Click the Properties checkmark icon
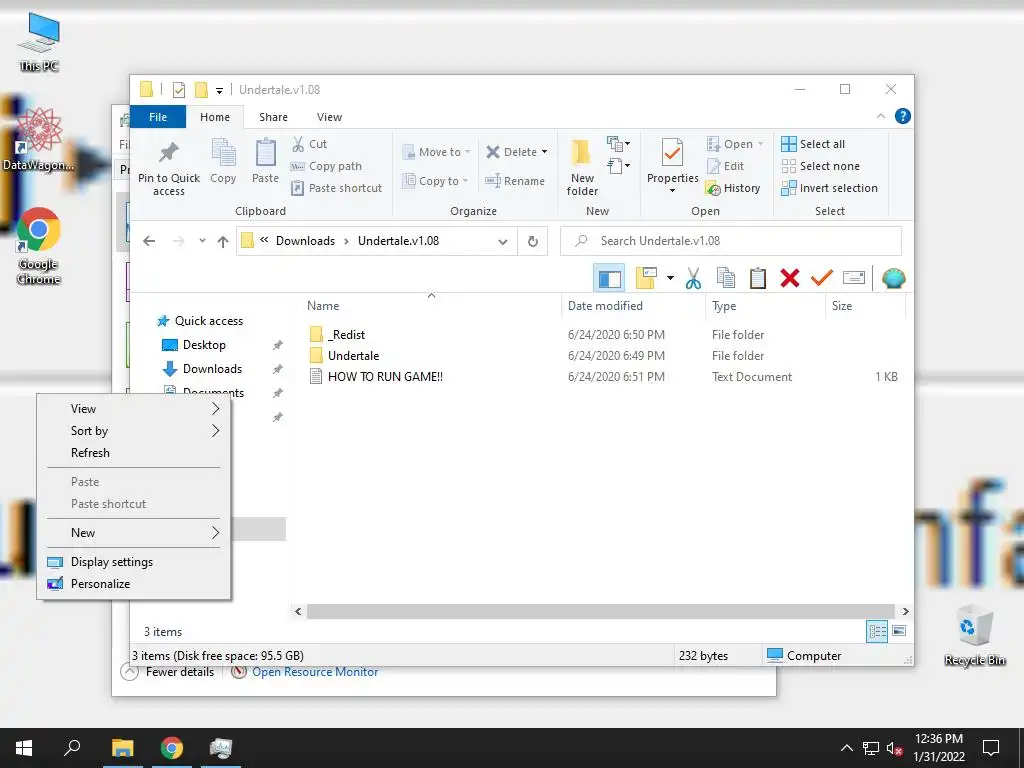This screenshot has height=768, width=1024. 672,153
